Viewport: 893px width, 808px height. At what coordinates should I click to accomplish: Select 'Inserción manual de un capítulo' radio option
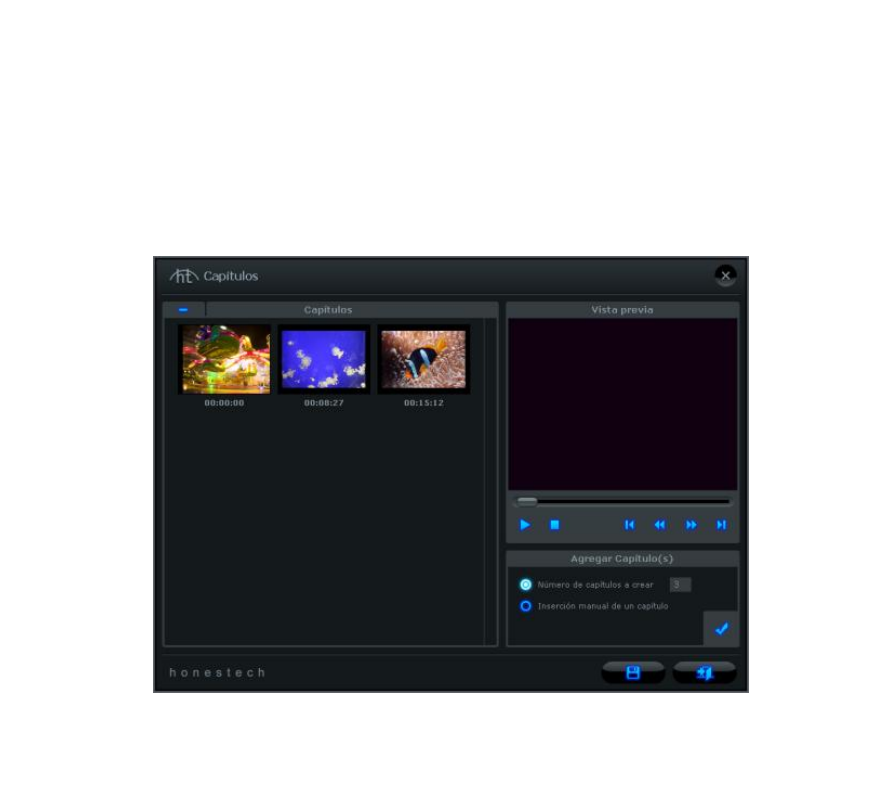pyautogui.click(x=526, y=606)
